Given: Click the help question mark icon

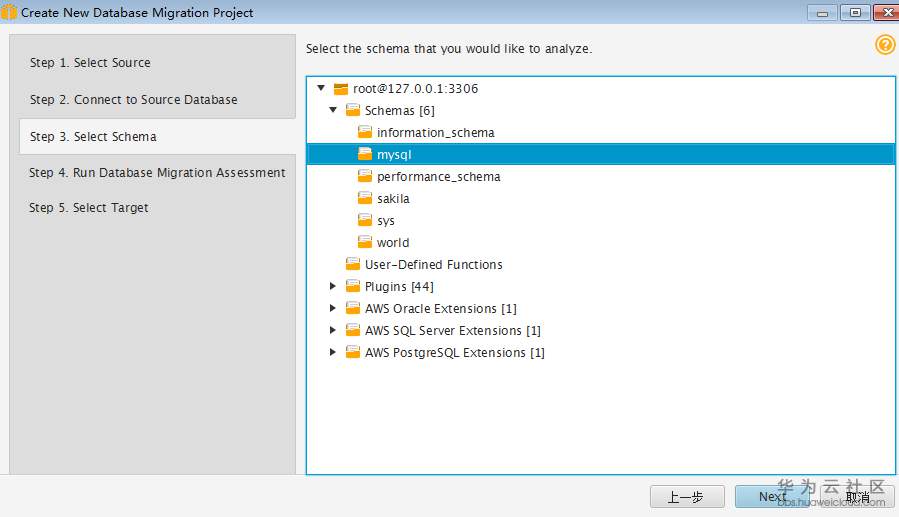Looking at the screenshot, I should (885, 45).
